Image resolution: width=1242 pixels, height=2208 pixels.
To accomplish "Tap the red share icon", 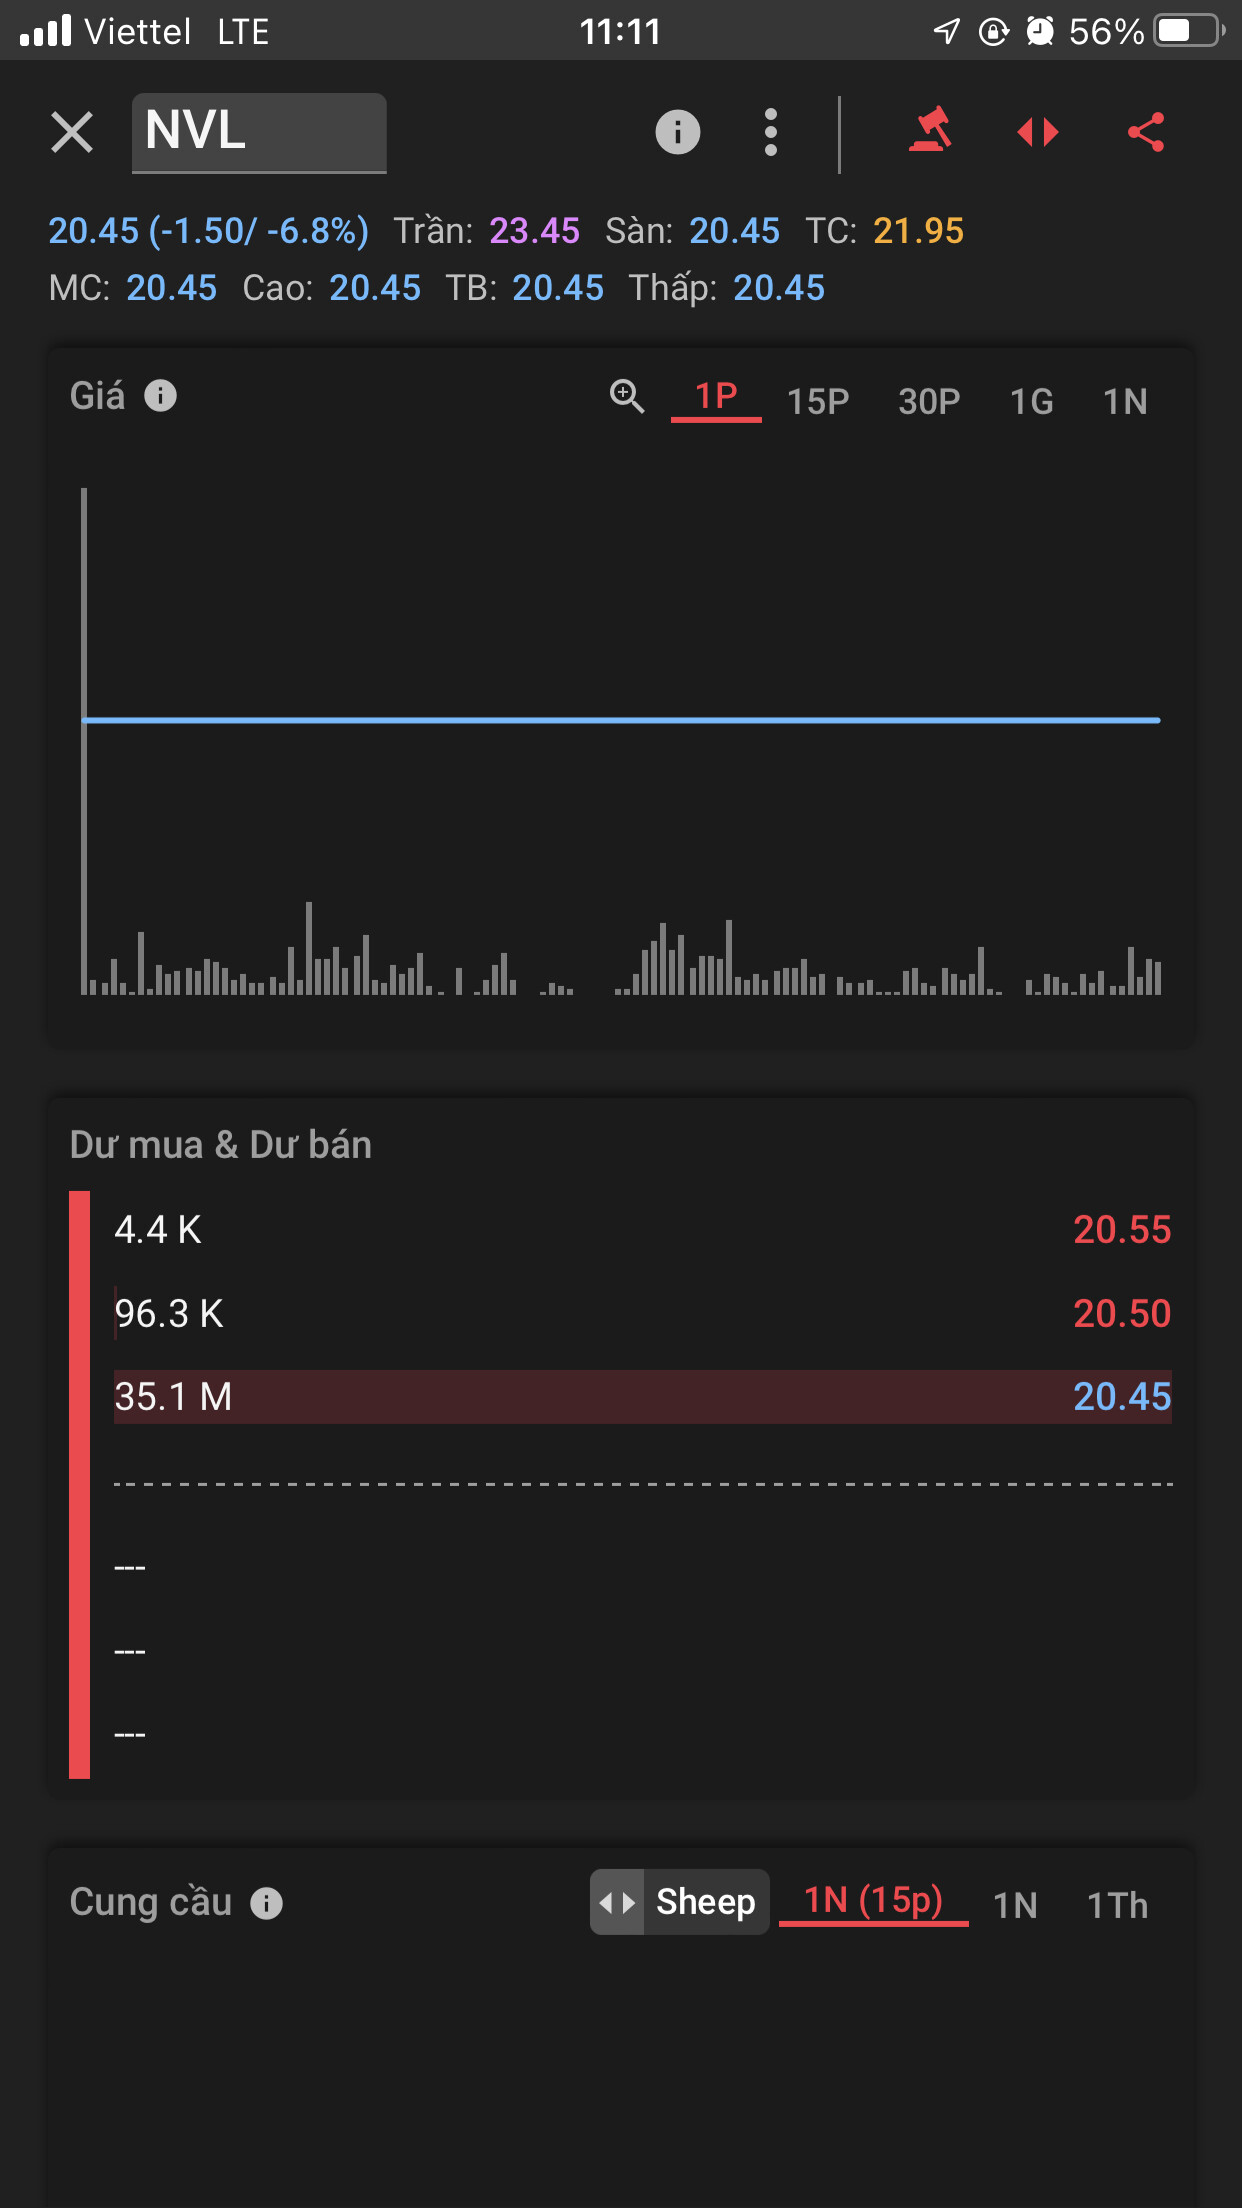I will point(1146,132).
